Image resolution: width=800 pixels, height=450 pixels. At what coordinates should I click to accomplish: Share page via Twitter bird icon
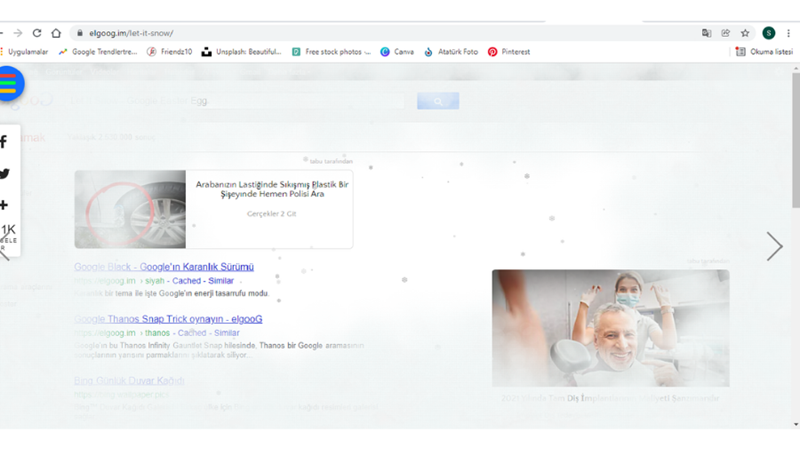coord(5,174)
